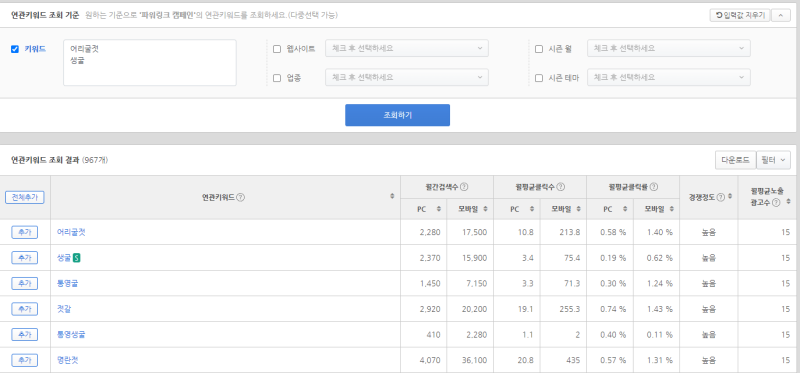Check the 시즌 테마 checkbox
This screenshot has width=800, height=373.
(x=539, y=78)
